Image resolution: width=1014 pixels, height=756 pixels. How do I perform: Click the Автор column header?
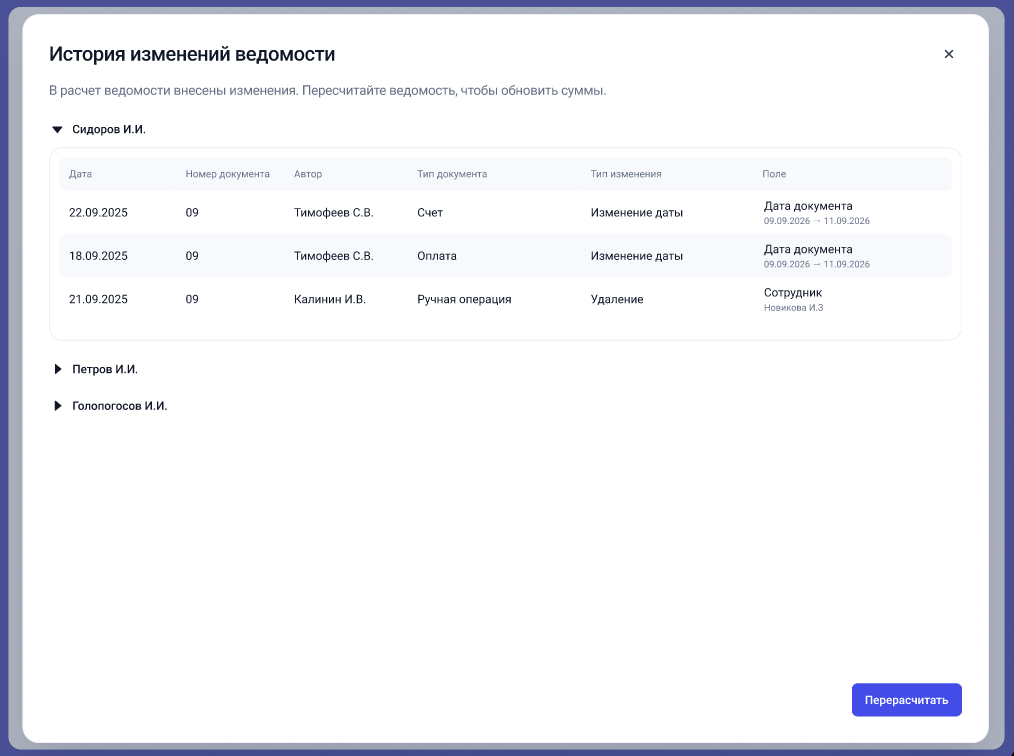[308, 174]
